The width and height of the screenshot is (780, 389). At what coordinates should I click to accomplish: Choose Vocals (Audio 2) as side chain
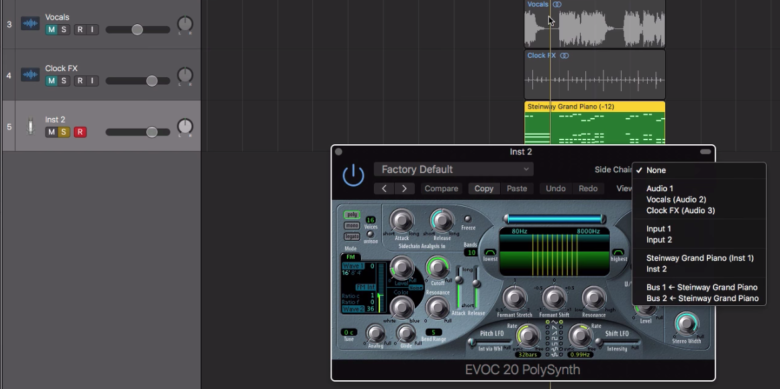699,199
